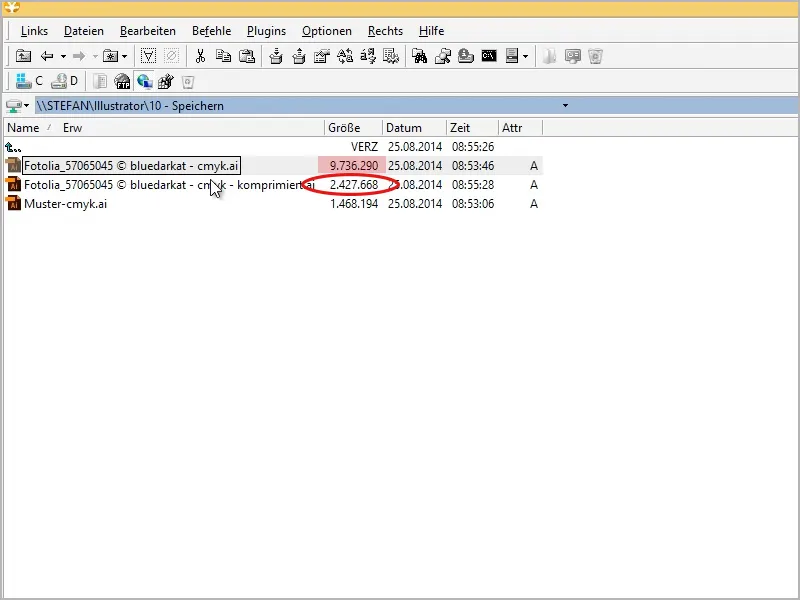Click time value 08:55:28
800x600 pixels.
472,185
